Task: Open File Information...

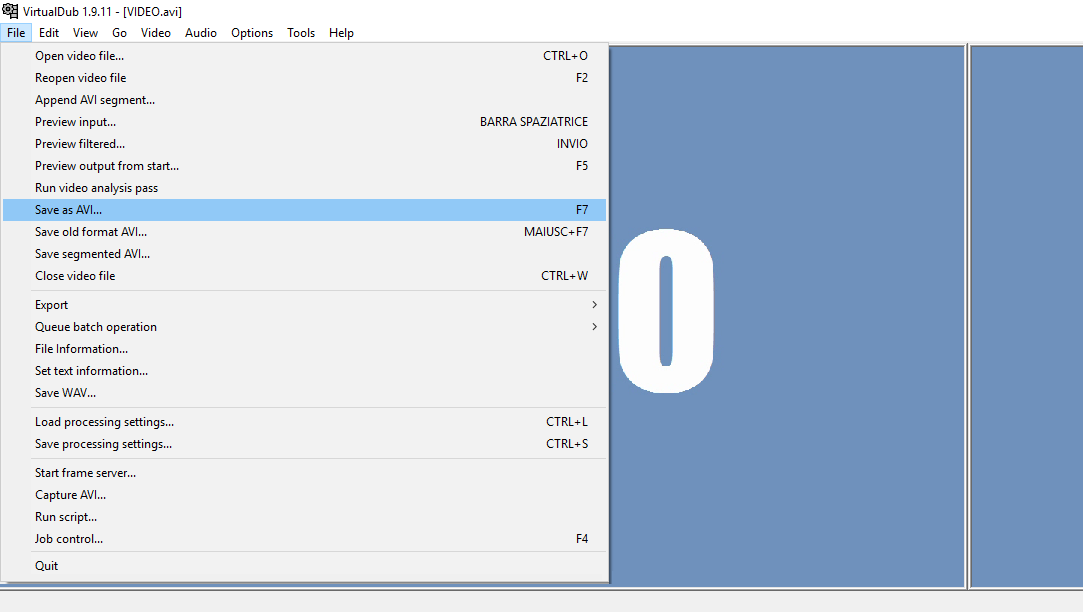Action: click(x=305, y=350)
